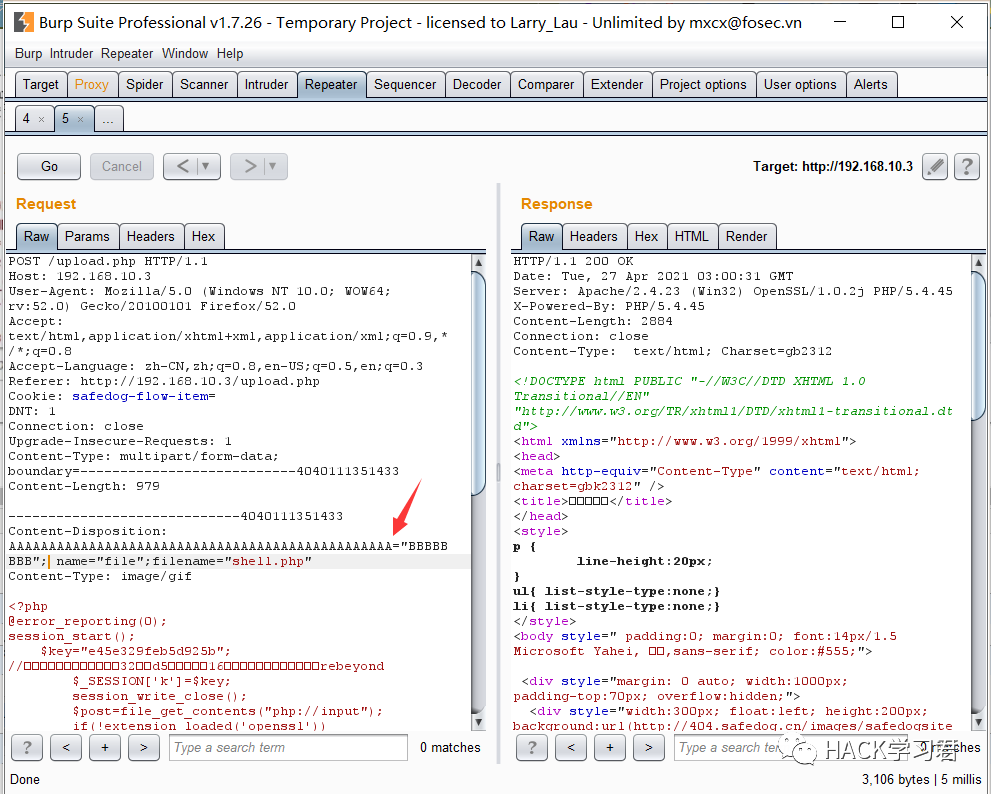Click the "HTTP/1.1 200 OK" response status line
This screenshot has height=794, width=991.
coord(573,261)
